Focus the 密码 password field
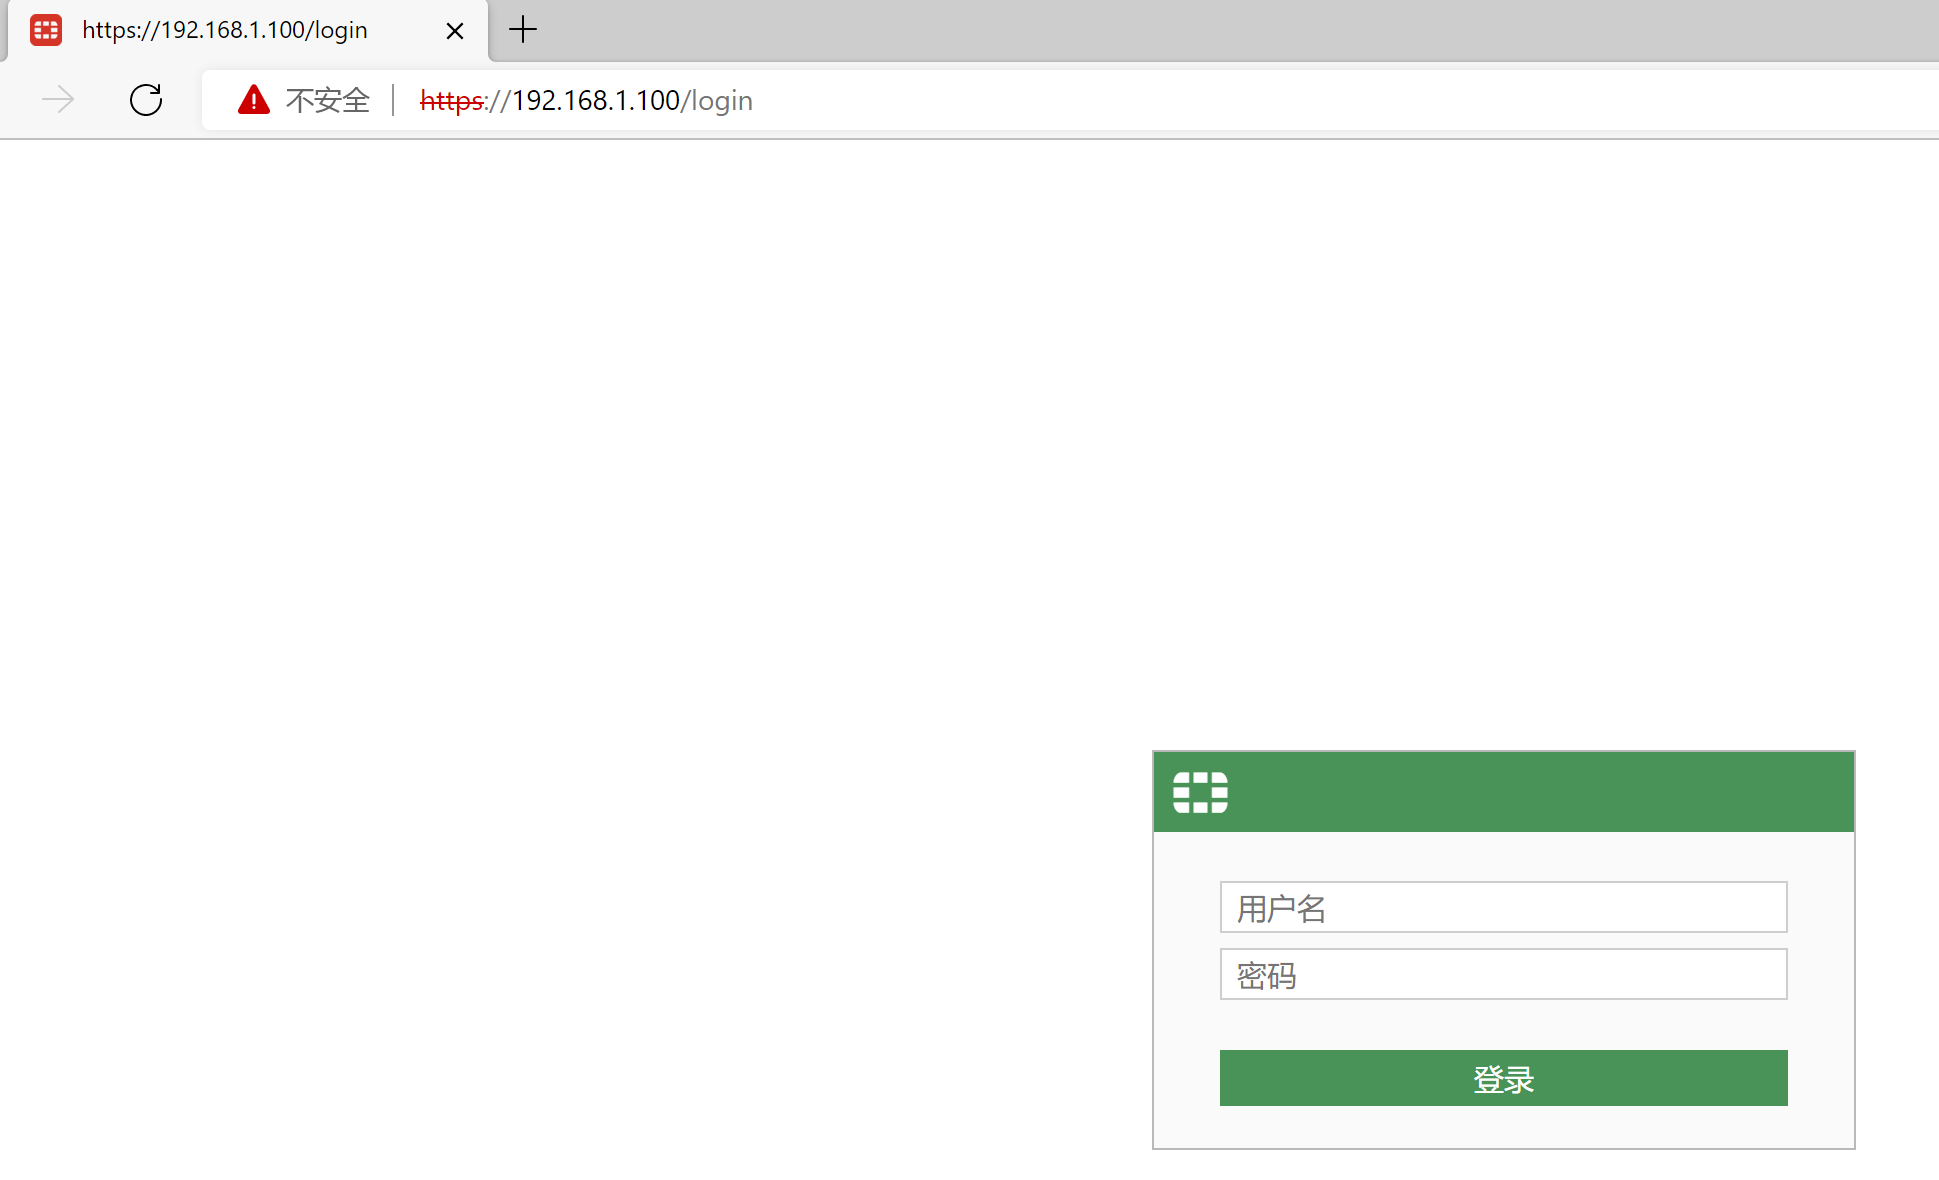This screenshot has width=1939, height=1180. pos(1503,975)
